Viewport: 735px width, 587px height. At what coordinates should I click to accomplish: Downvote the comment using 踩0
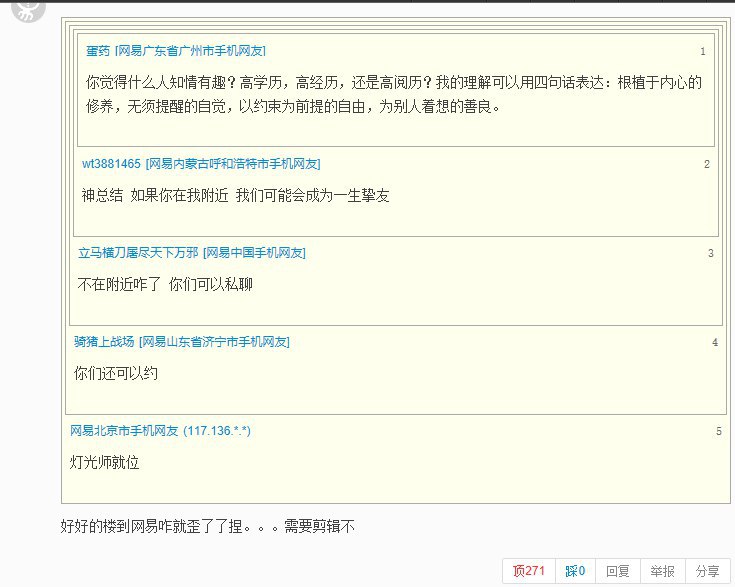click(575, 571)
